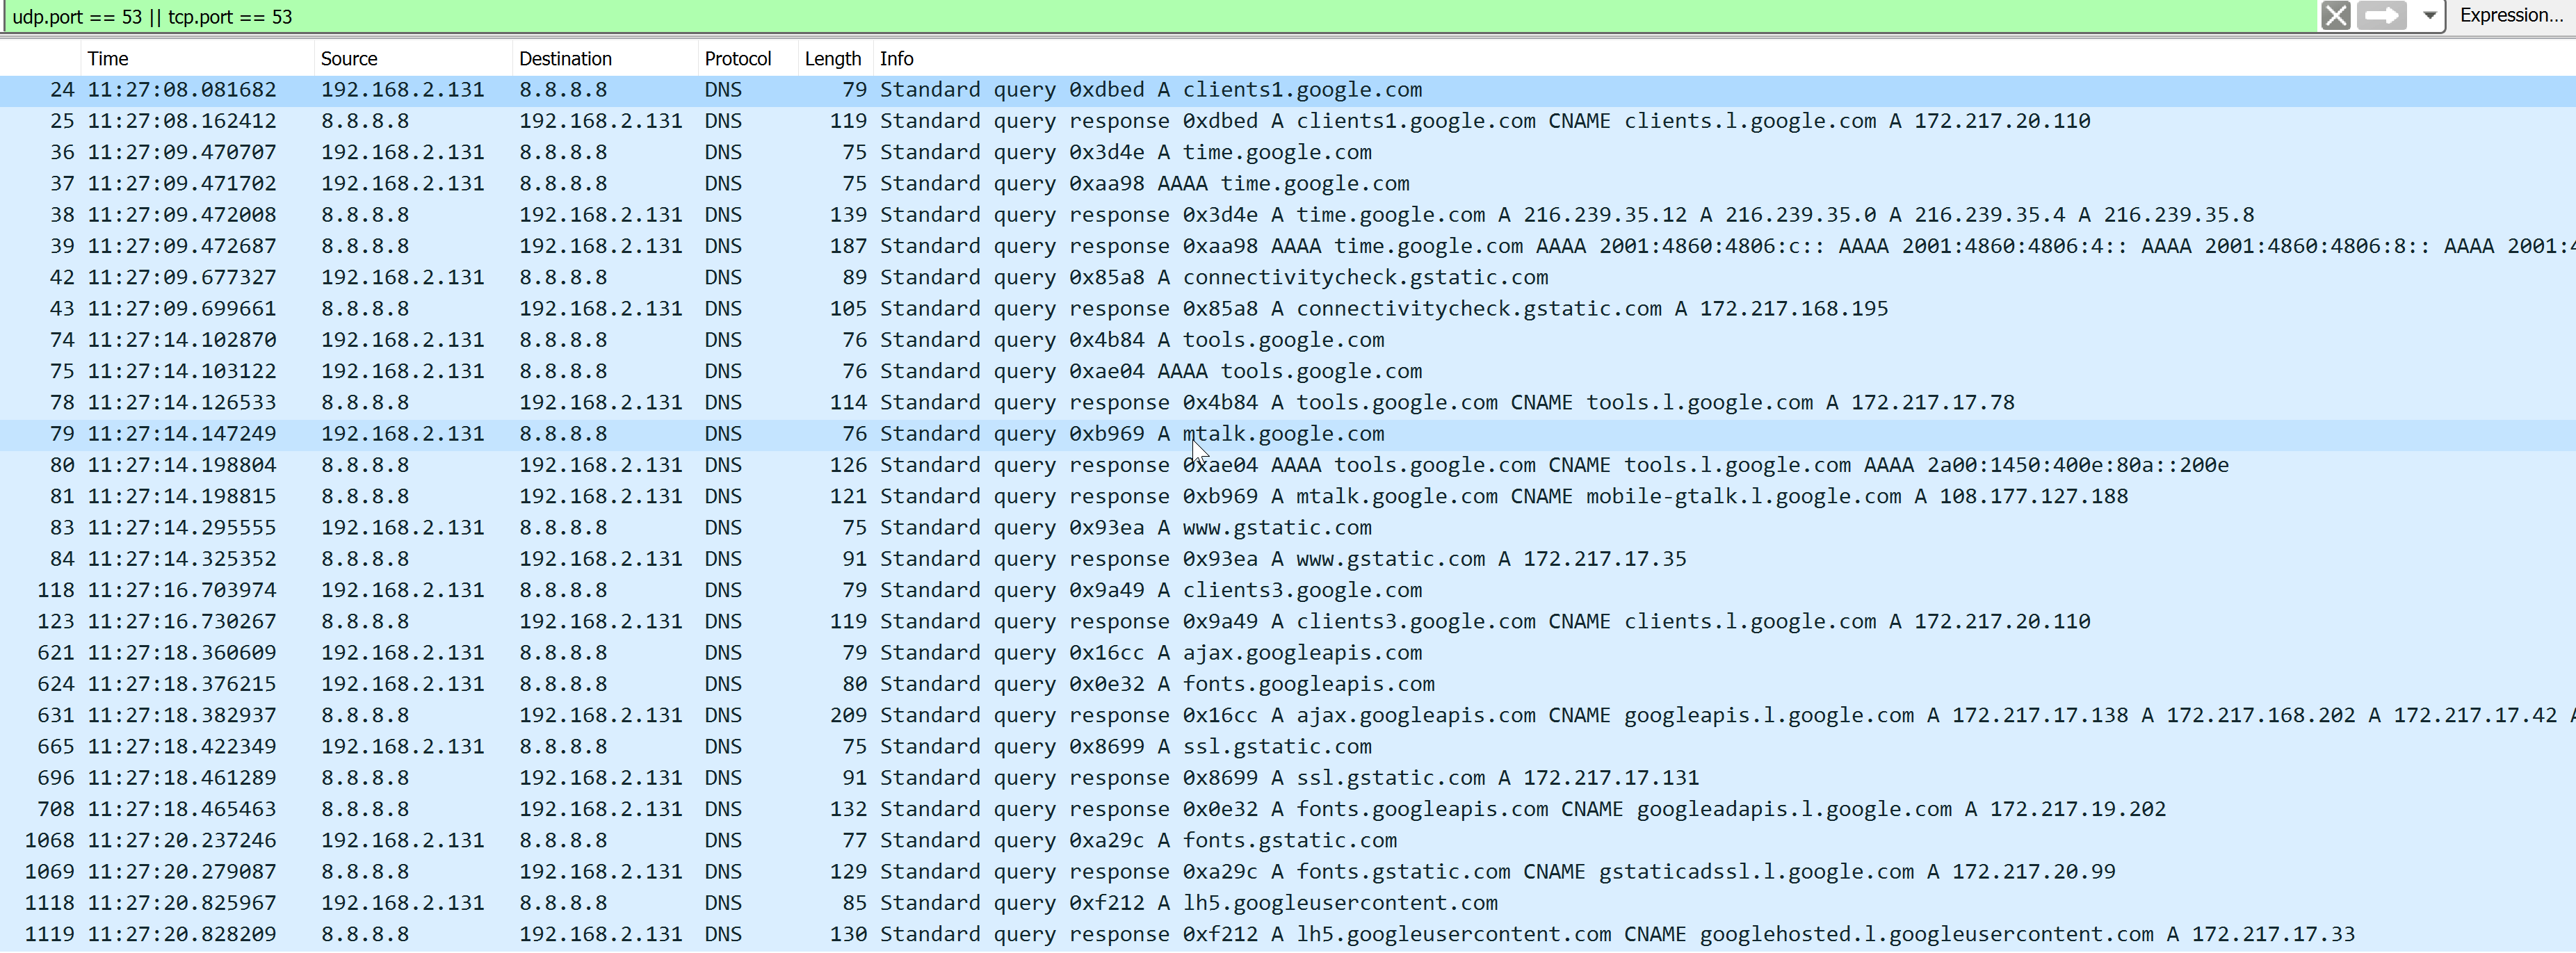This screenshot has height=953, width=2576.
Task: Apply the display filter arrow icon
Action: point(2381,16)
